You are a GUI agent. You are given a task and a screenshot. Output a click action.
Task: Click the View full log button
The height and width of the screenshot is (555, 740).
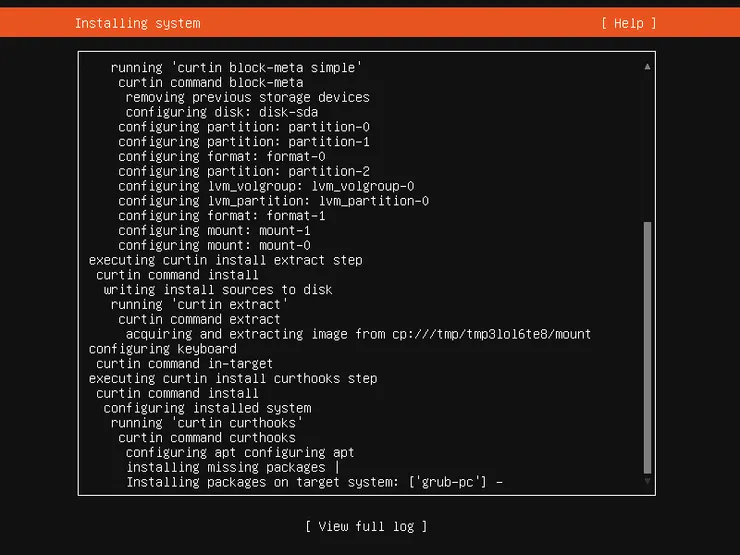click(x=366, y=526)
